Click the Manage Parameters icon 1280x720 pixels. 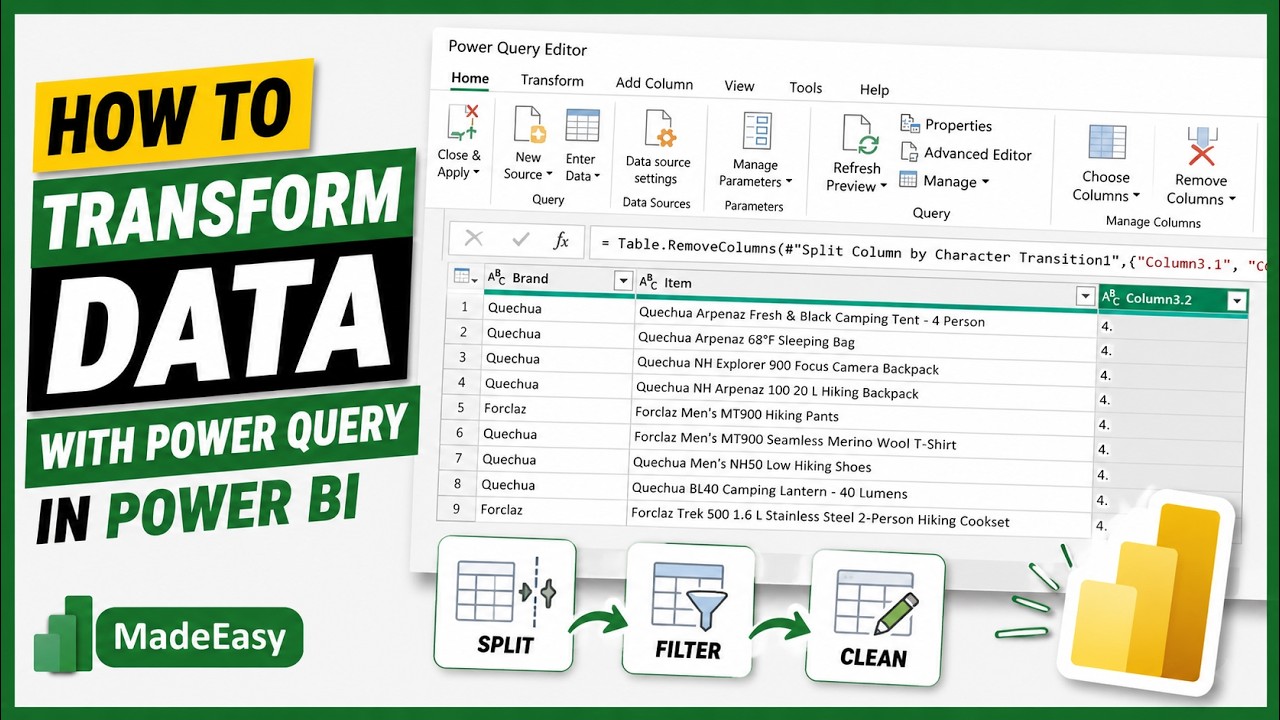(757, 132)
